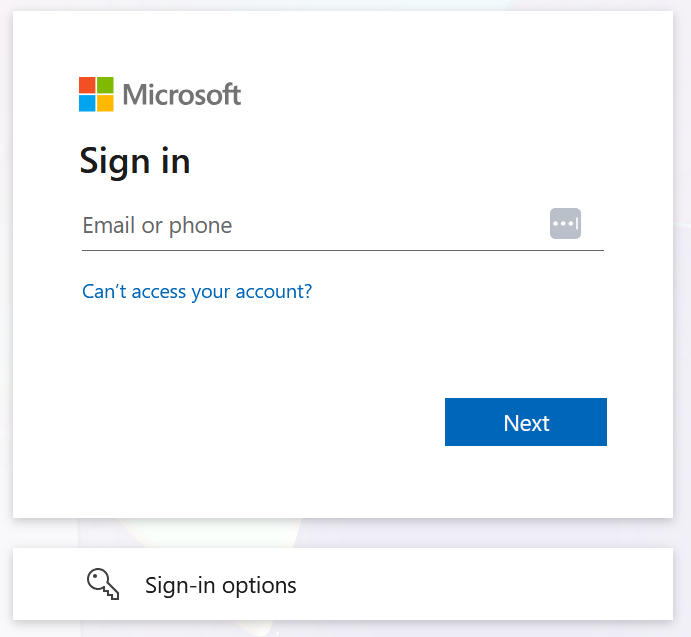This screenshot has width=691, height=637.
Task: Click the password manager autofill icon
Action: (x=565, y=224)
